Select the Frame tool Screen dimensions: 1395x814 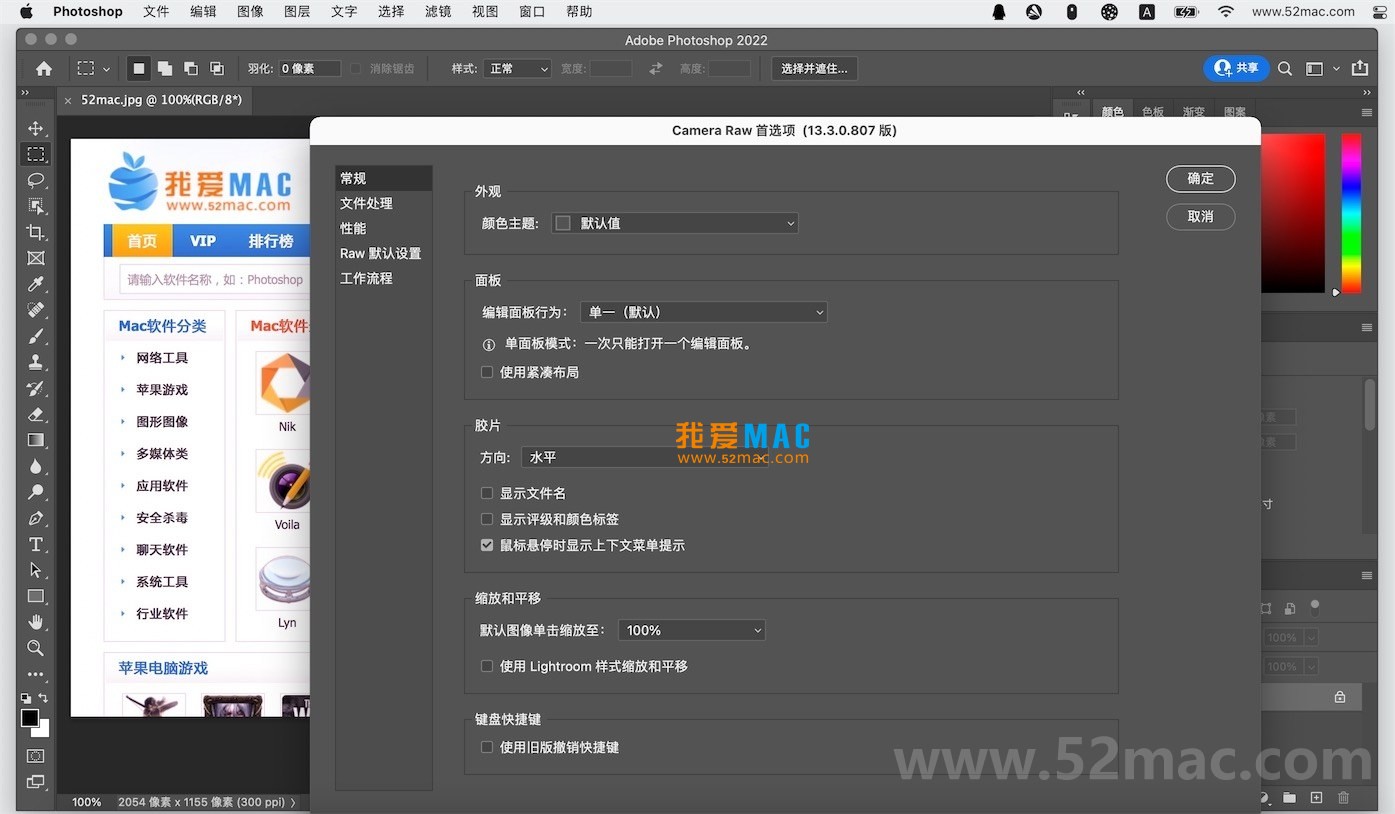tap(36, 258)
